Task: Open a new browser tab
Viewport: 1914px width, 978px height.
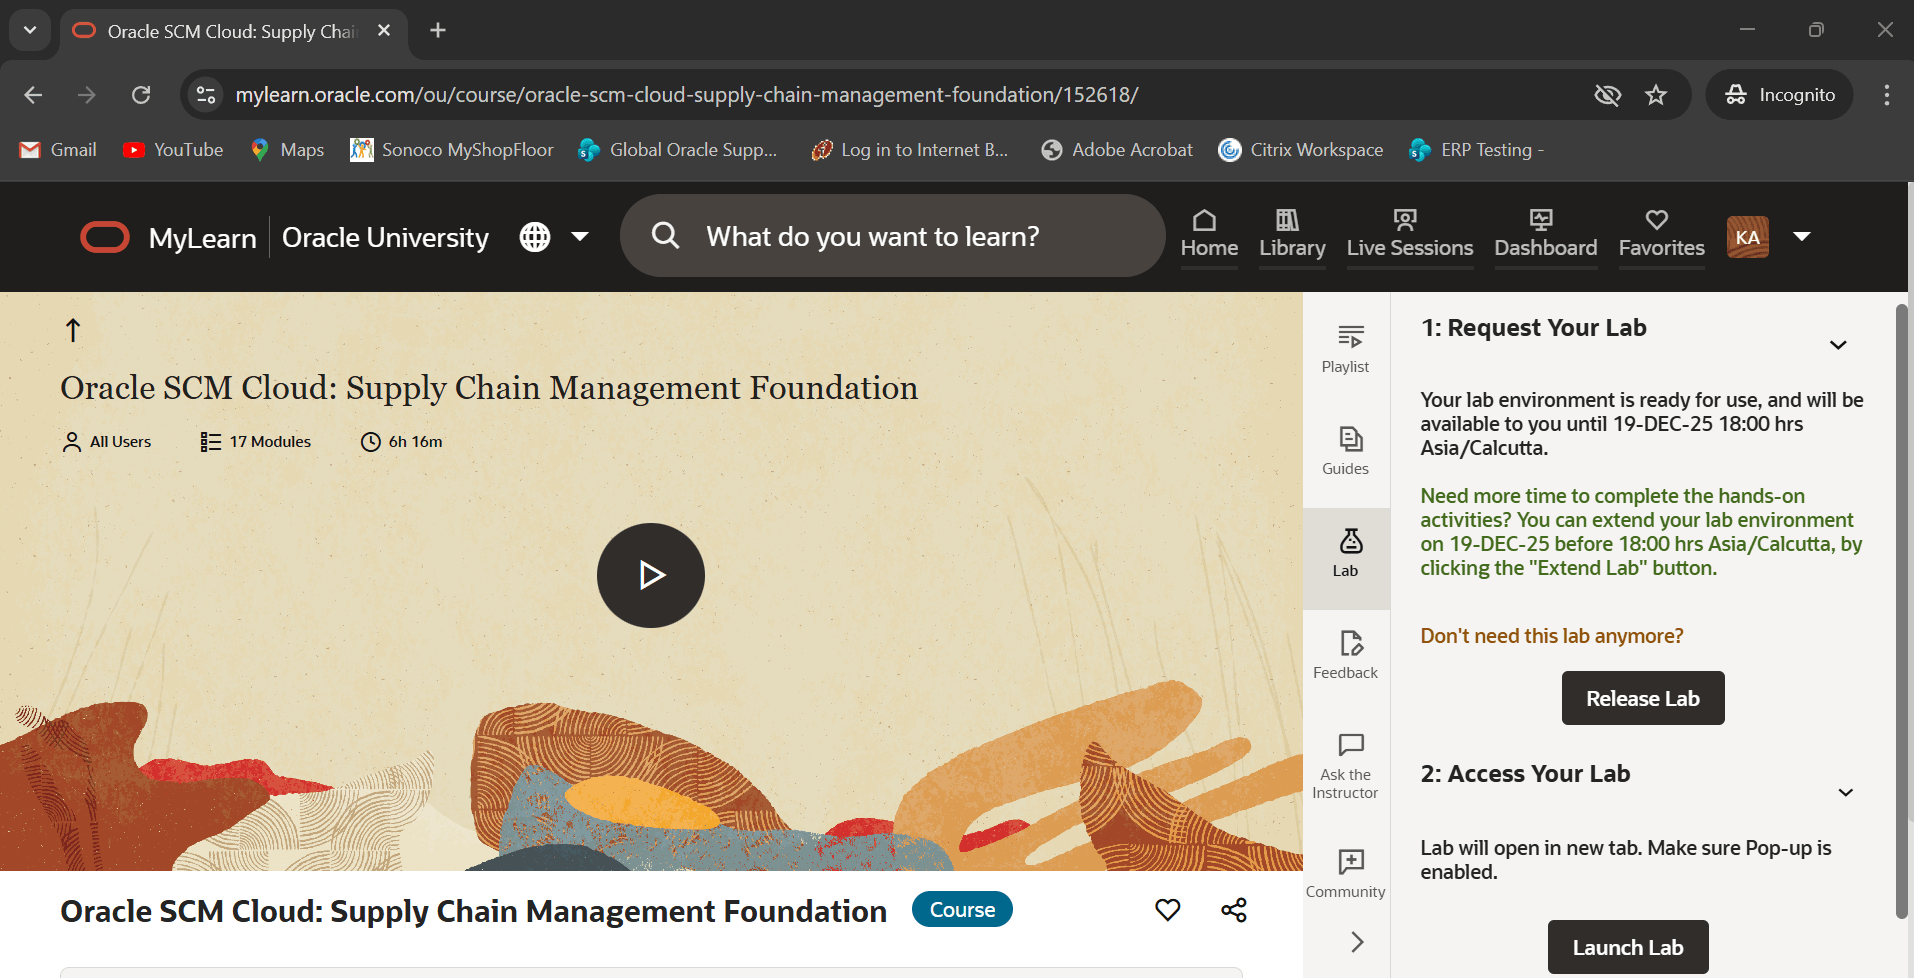Action: point(438,30)
